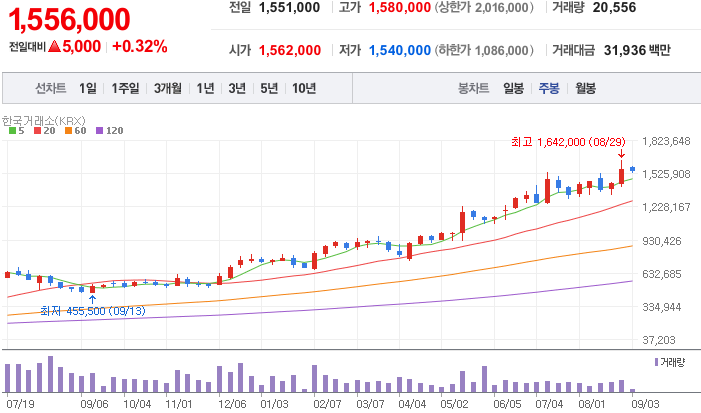Click the purple 거래량 legend square
Screen dimensions: 701x413
(656, 361)
